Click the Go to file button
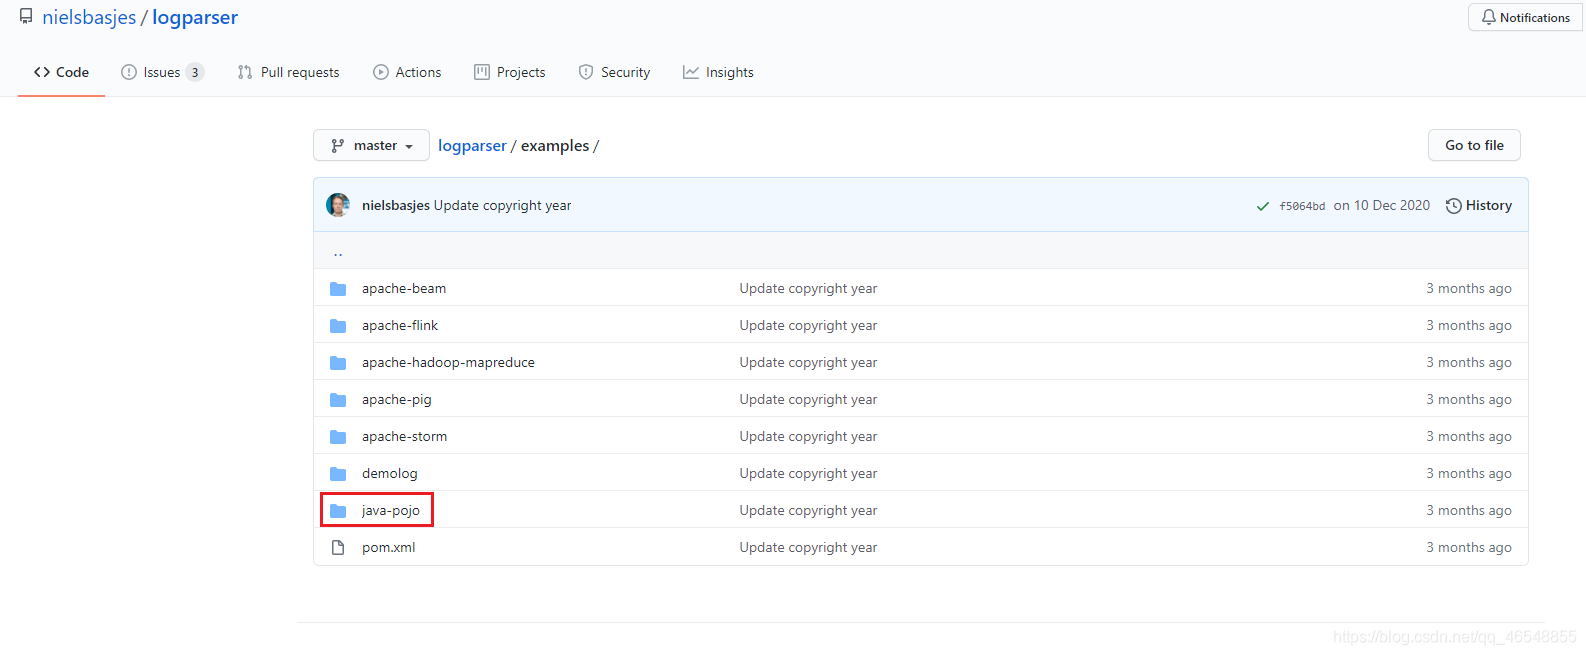 pos(1474,145)
